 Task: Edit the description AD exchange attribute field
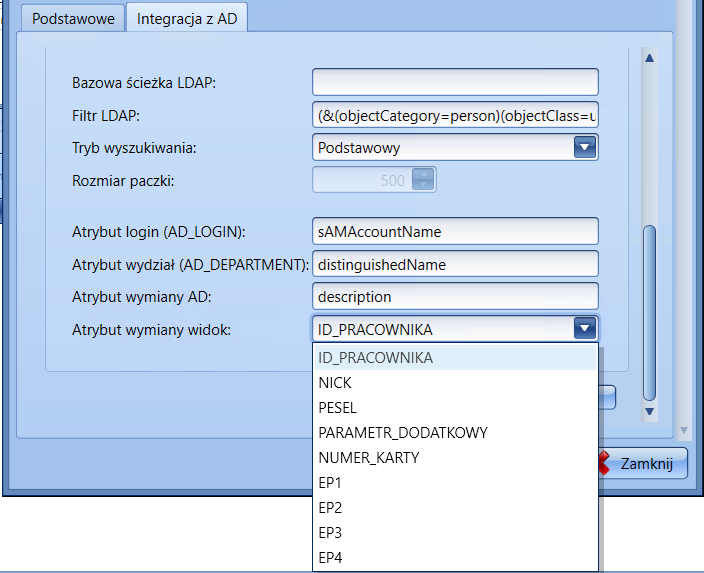455,296
